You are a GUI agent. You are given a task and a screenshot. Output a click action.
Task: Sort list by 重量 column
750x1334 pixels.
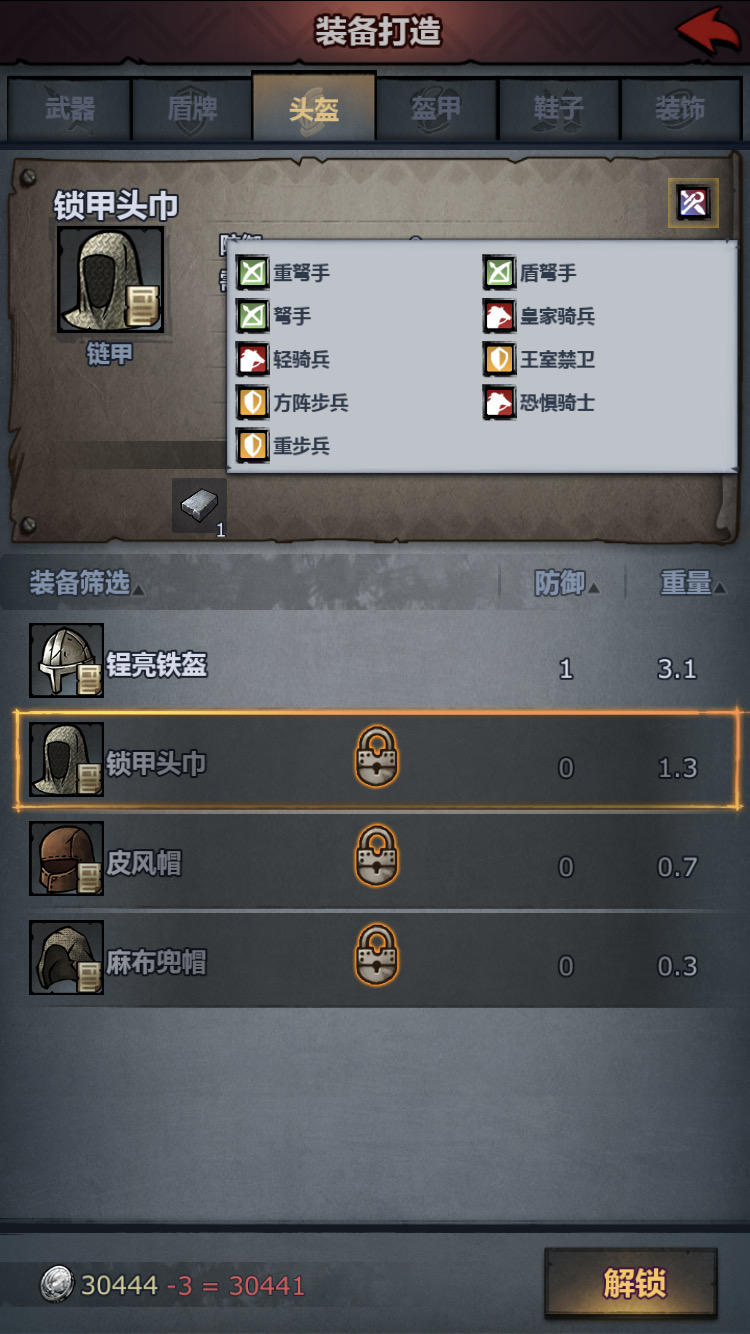(x=692, y=583)
